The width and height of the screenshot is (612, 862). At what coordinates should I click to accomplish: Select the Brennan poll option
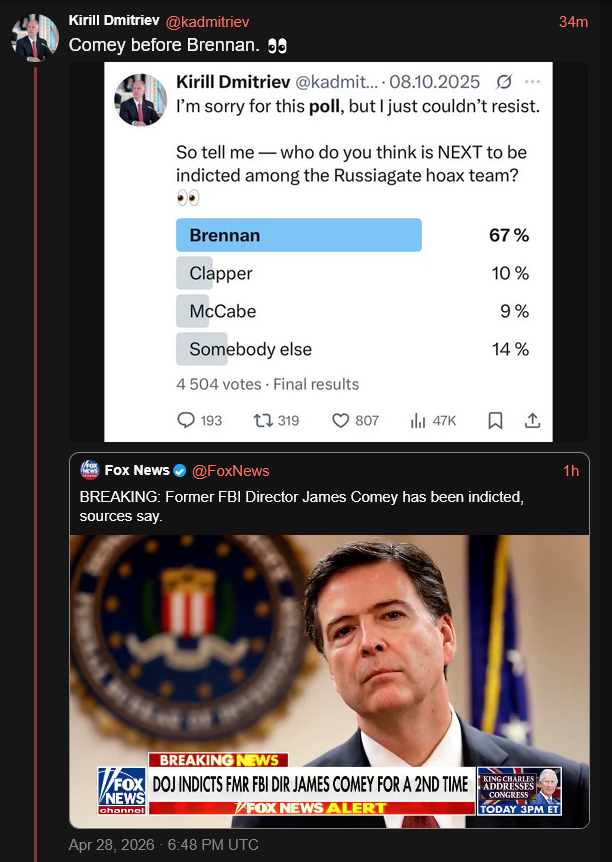pos(298,236)
